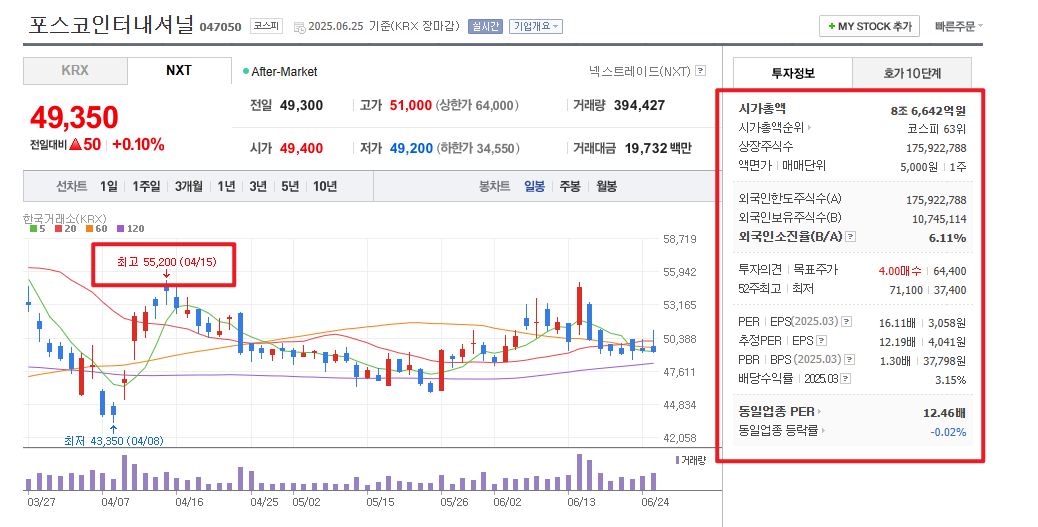Open help icon beside 외국인소진율(B/A)

coord(851,236)
